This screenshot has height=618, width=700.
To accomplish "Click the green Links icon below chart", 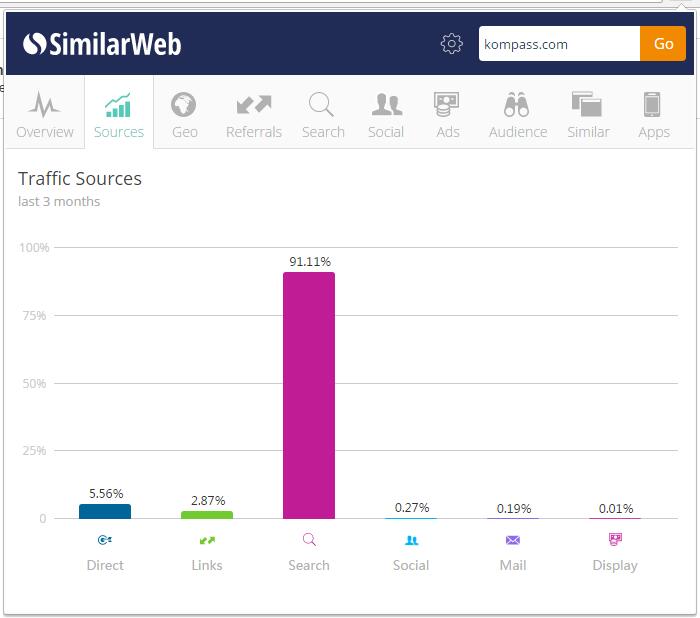I will pyautogui.click(x=207, y=540).
